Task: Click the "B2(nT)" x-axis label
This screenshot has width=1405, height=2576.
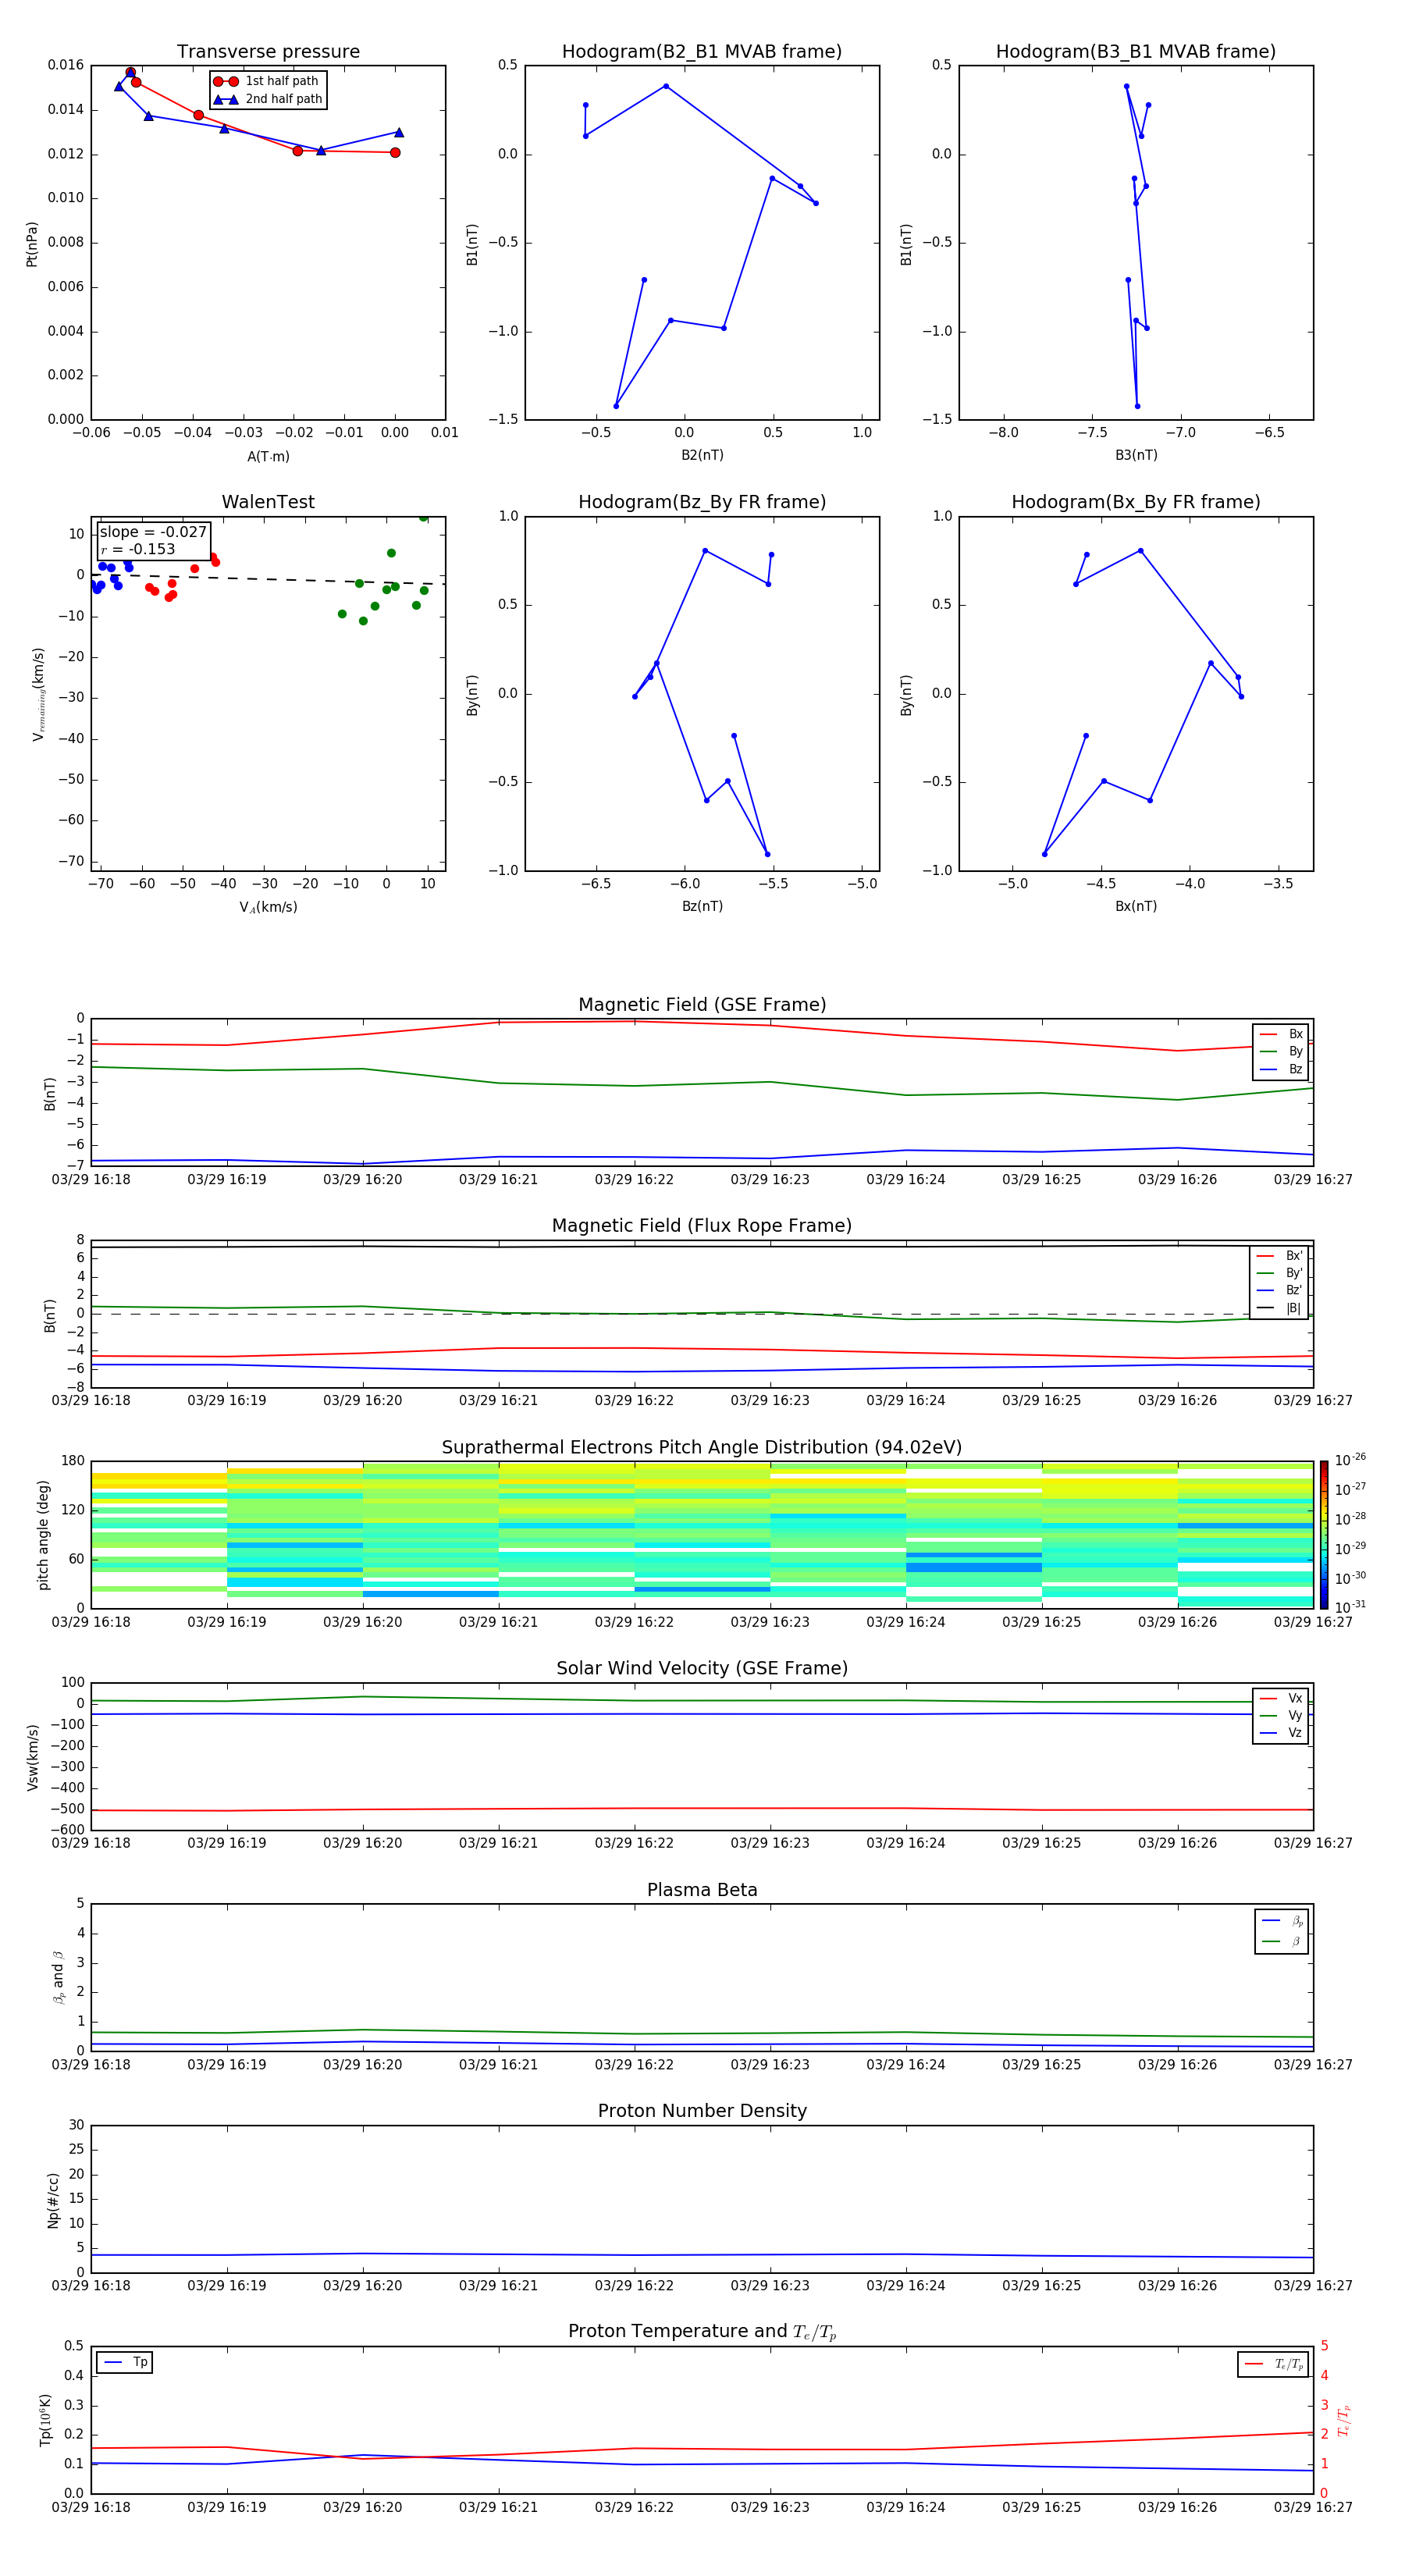Action: tap(702, 455)
